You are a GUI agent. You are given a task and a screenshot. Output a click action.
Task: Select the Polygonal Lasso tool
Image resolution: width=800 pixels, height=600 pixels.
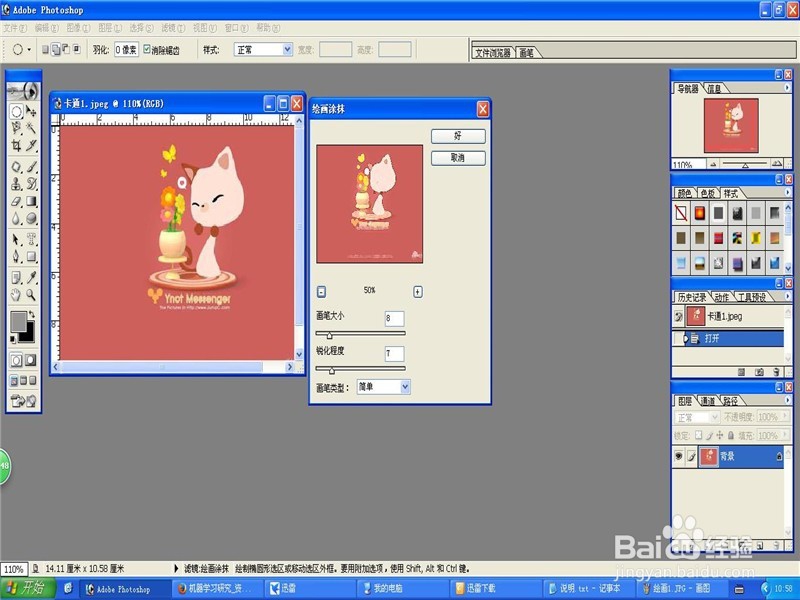[16, 128]
